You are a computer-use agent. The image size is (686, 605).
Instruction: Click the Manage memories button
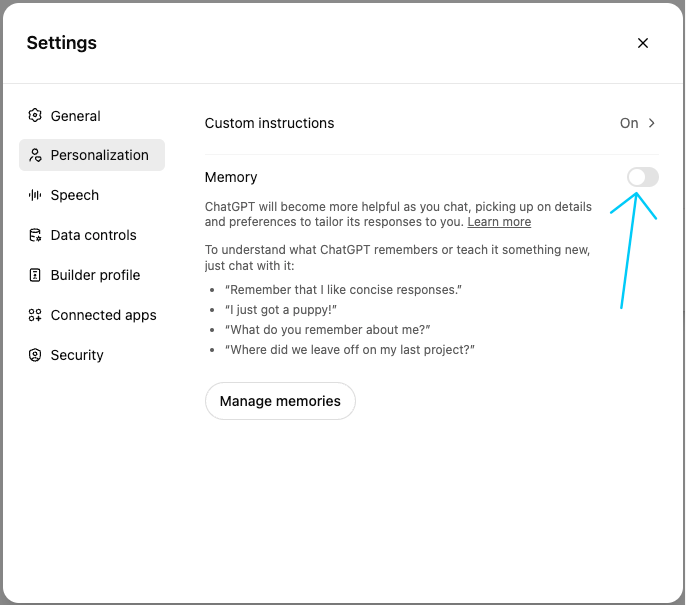[x=280, y=401]
